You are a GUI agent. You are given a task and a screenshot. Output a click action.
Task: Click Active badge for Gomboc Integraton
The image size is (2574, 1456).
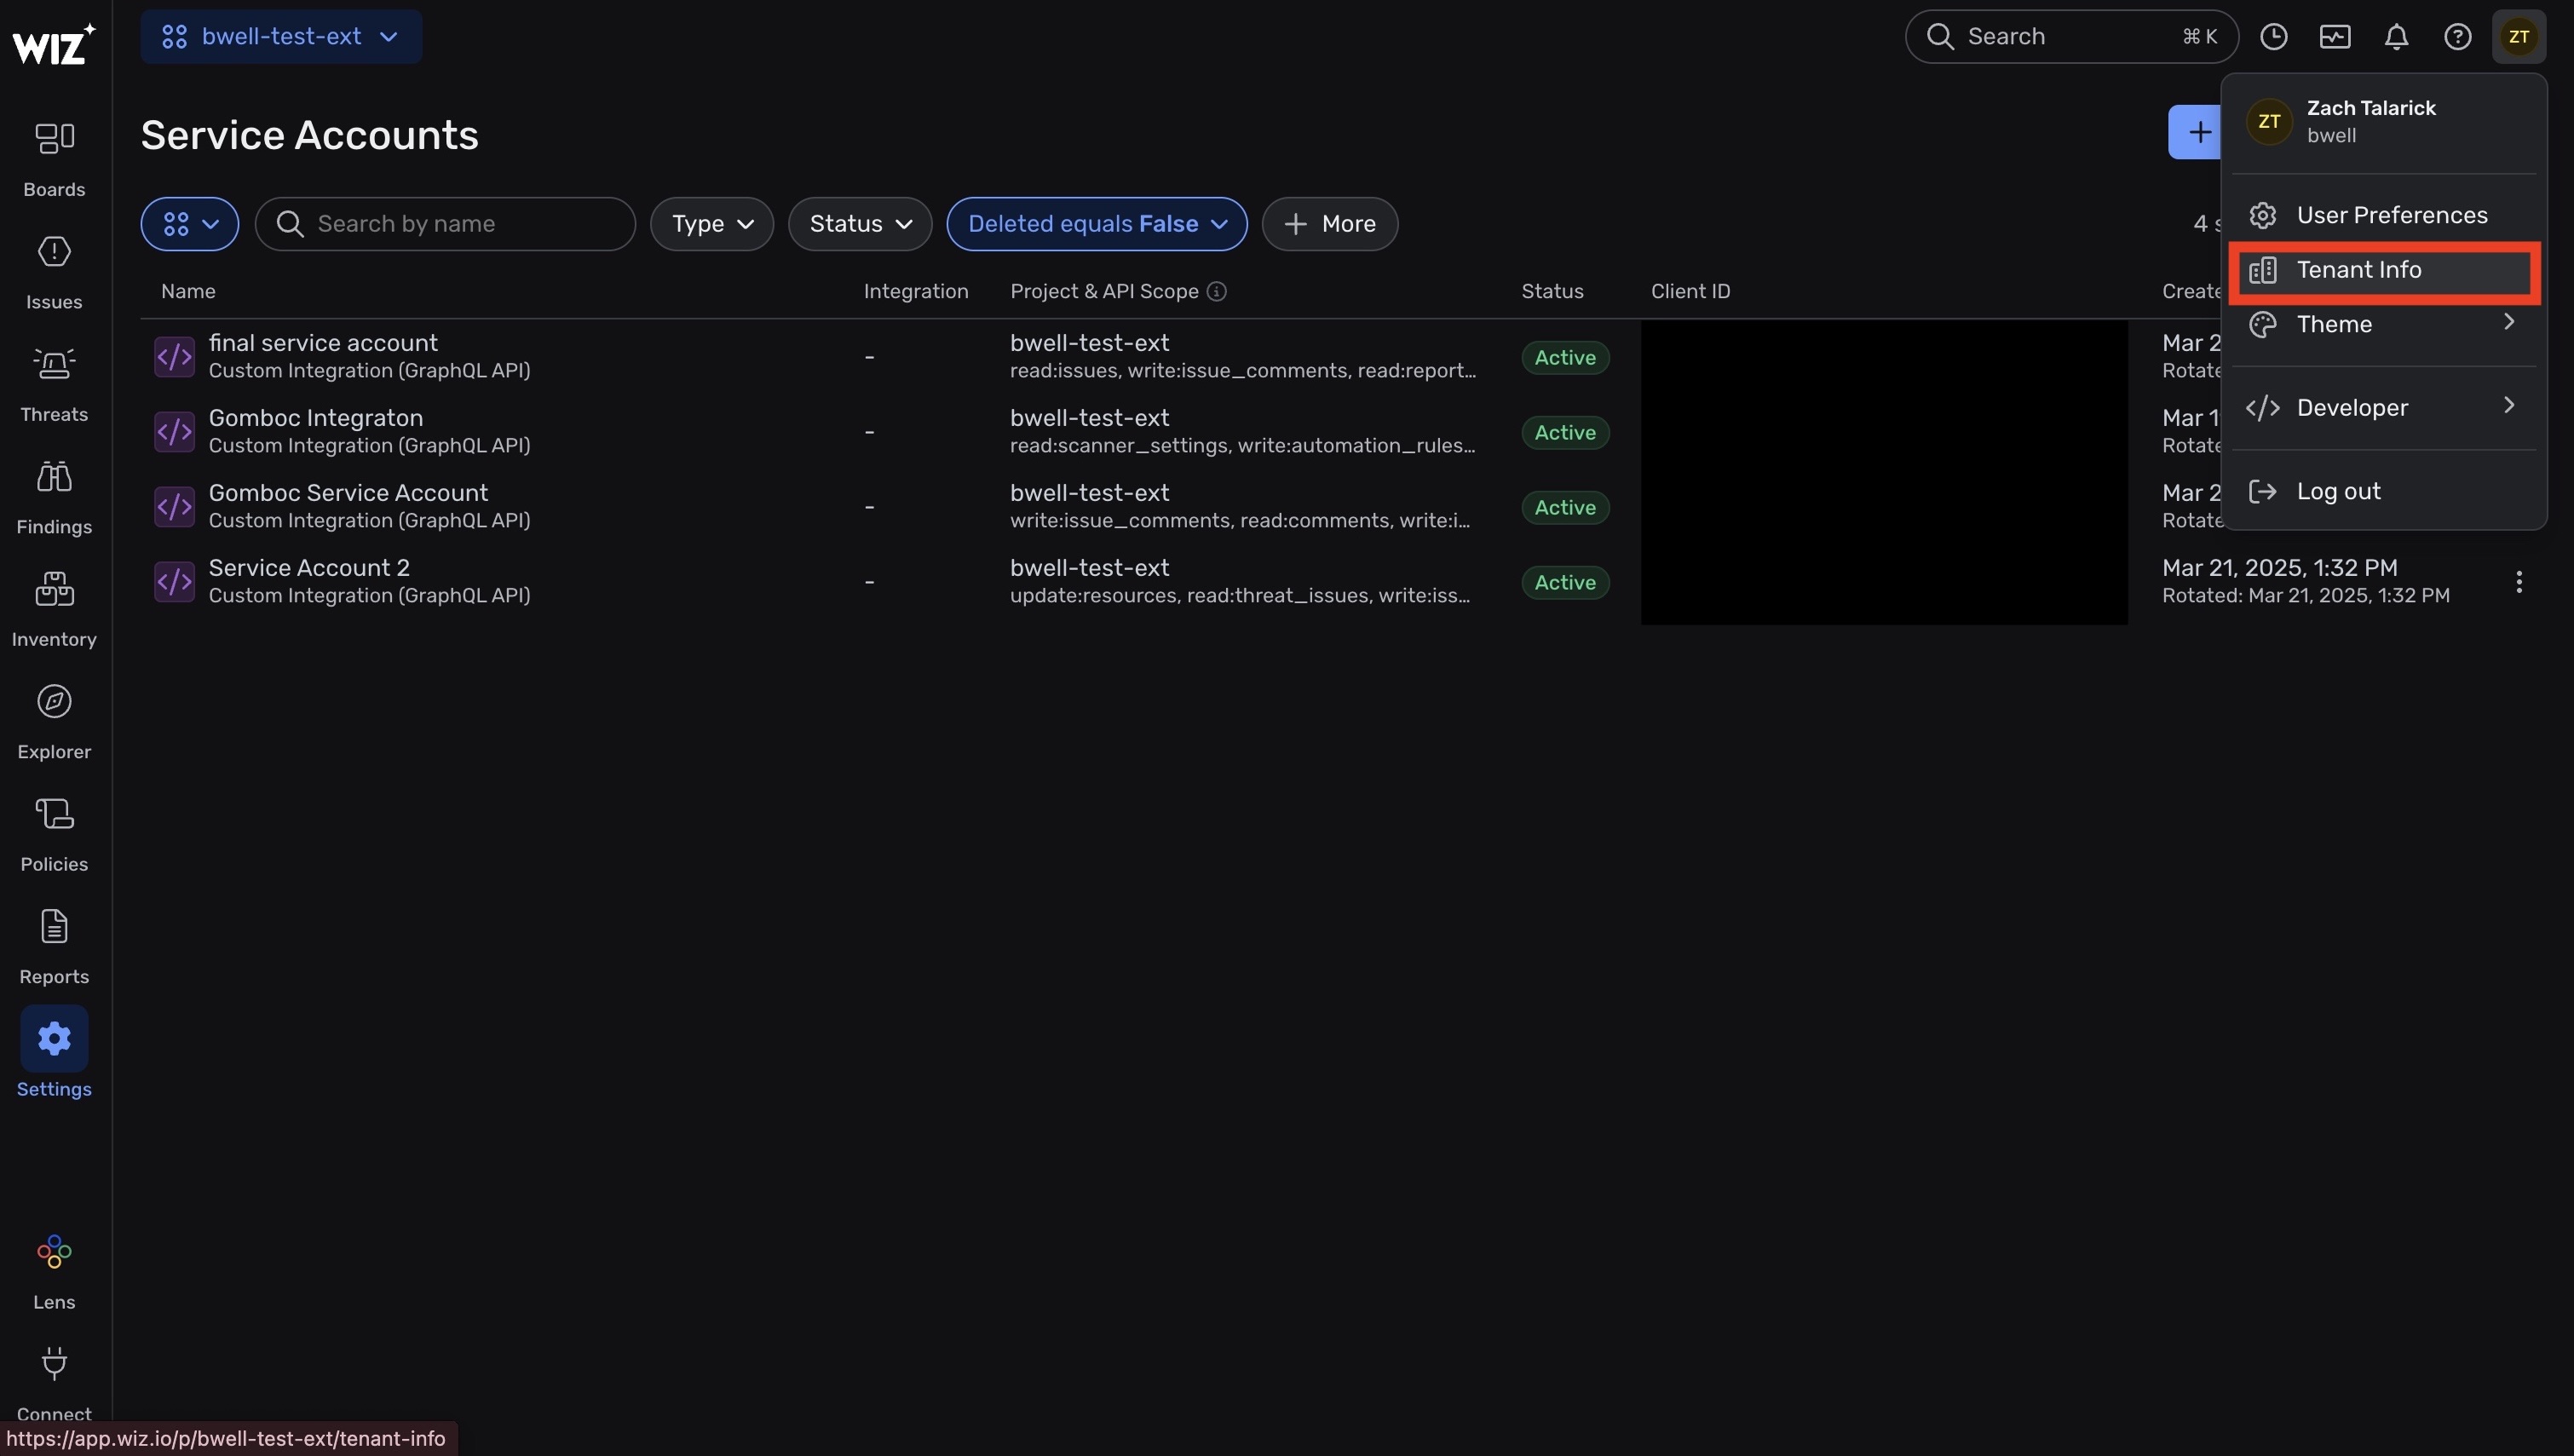point(1565,433)
